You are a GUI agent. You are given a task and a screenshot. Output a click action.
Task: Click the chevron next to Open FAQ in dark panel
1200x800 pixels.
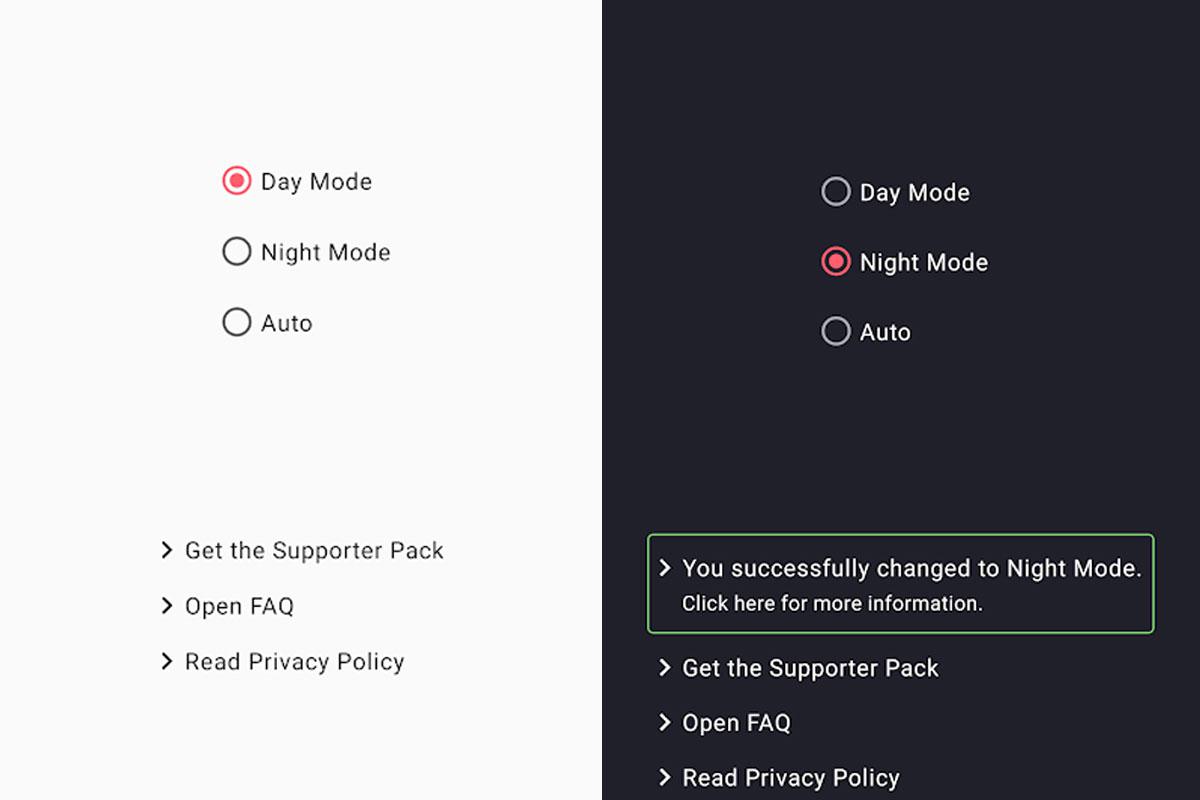click(664, 722)
